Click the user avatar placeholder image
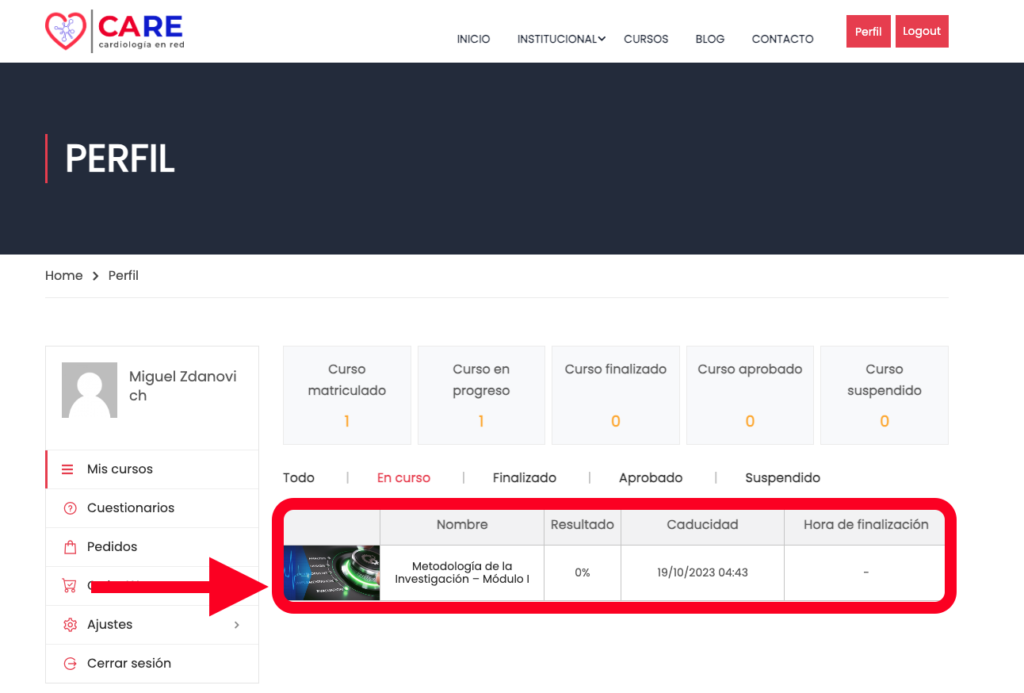The height and width of the screenshot is (693, 1024). 89,390
